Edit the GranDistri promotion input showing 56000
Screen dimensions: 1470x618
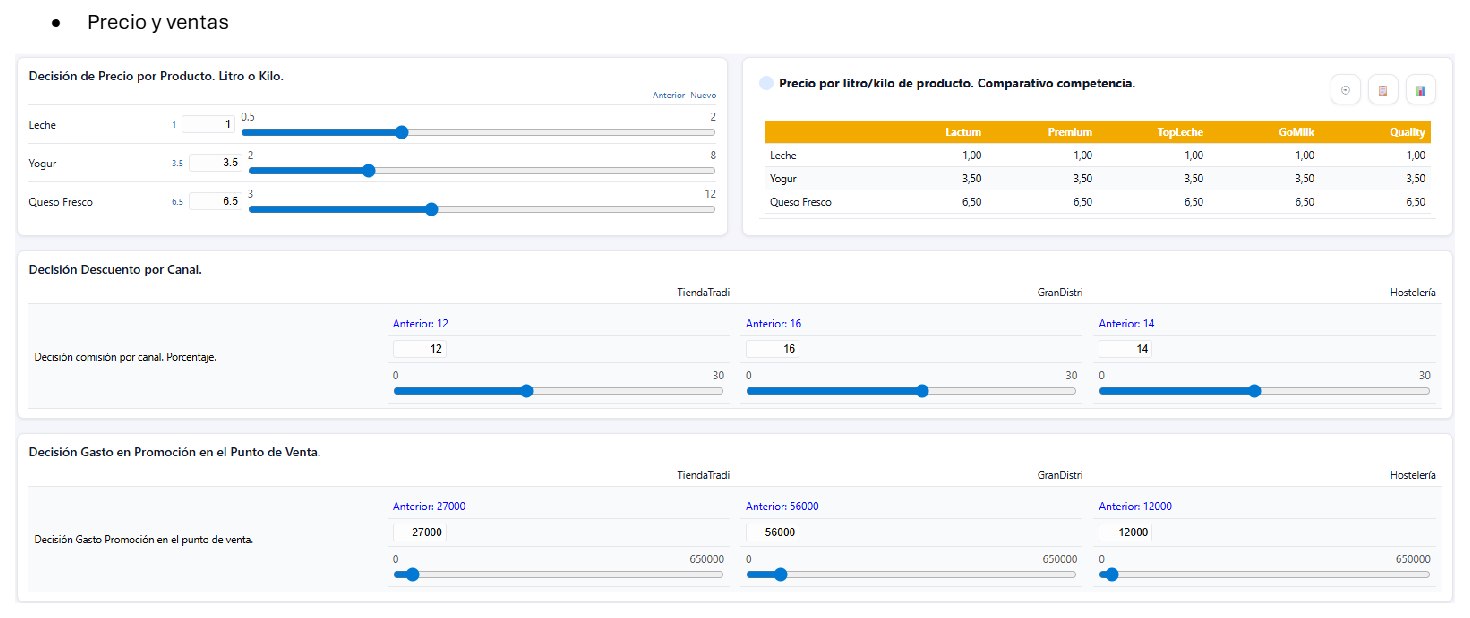pyautogui.click(x=773, y=532)
